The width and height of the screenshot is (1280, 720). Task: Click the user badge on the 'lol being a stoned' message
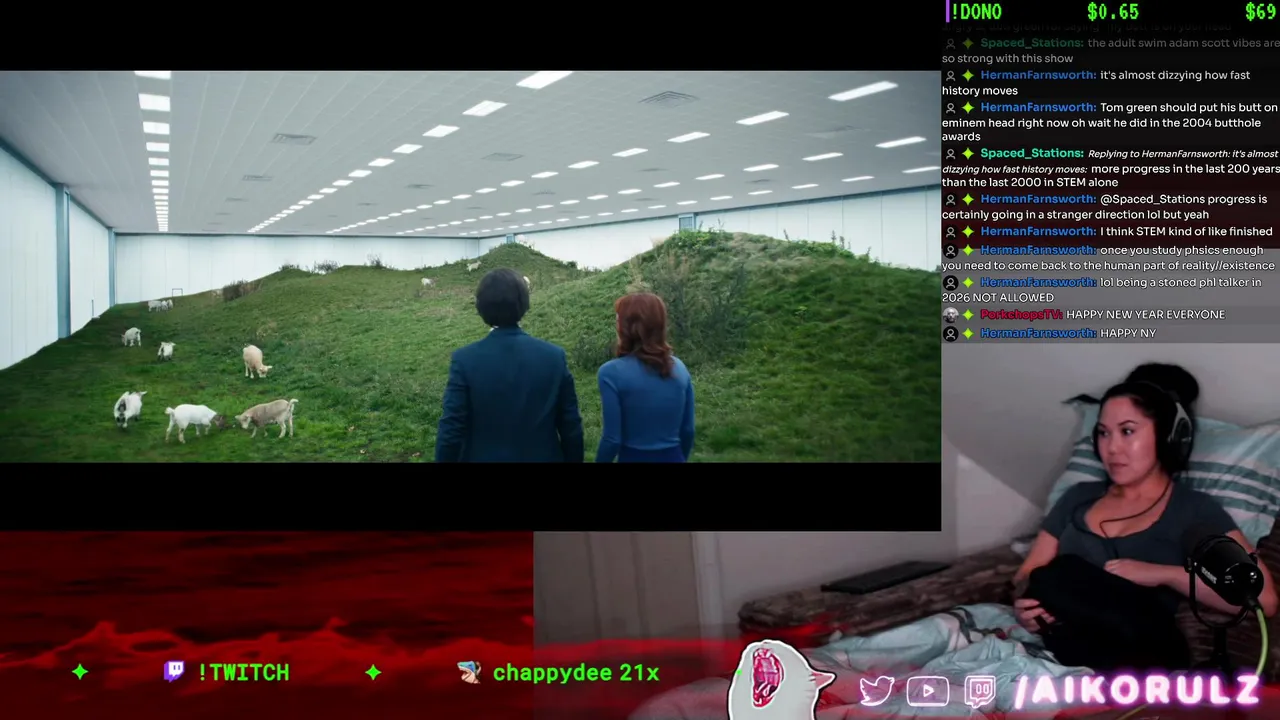[950, 282]
